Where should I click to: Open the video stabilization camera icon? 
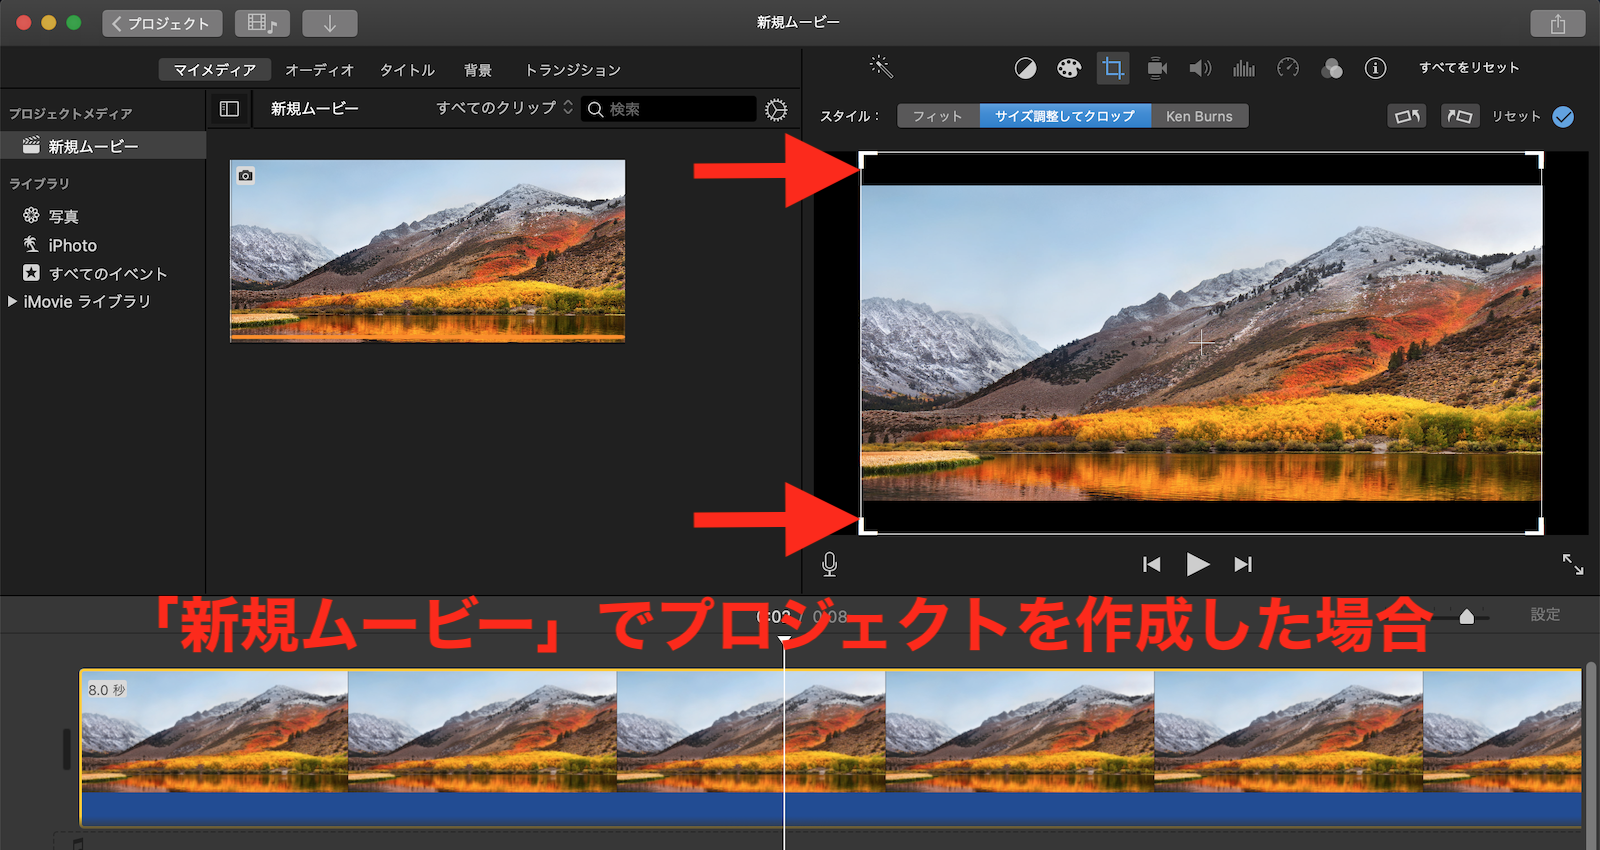point(1157,68)
